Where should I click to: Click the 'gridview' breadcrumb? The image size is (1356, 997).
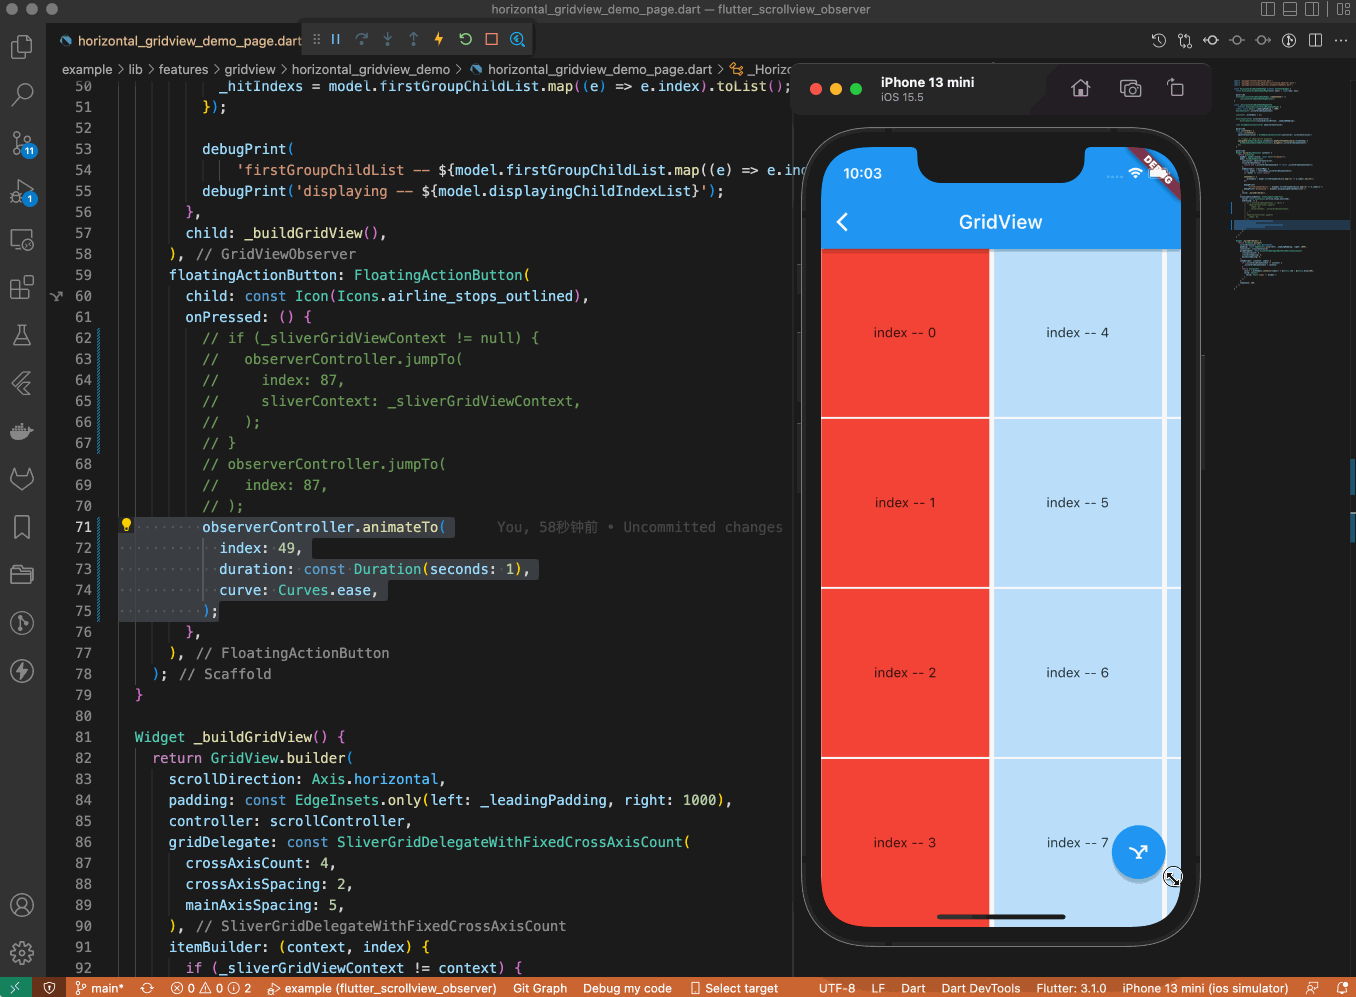pos(250,70)
